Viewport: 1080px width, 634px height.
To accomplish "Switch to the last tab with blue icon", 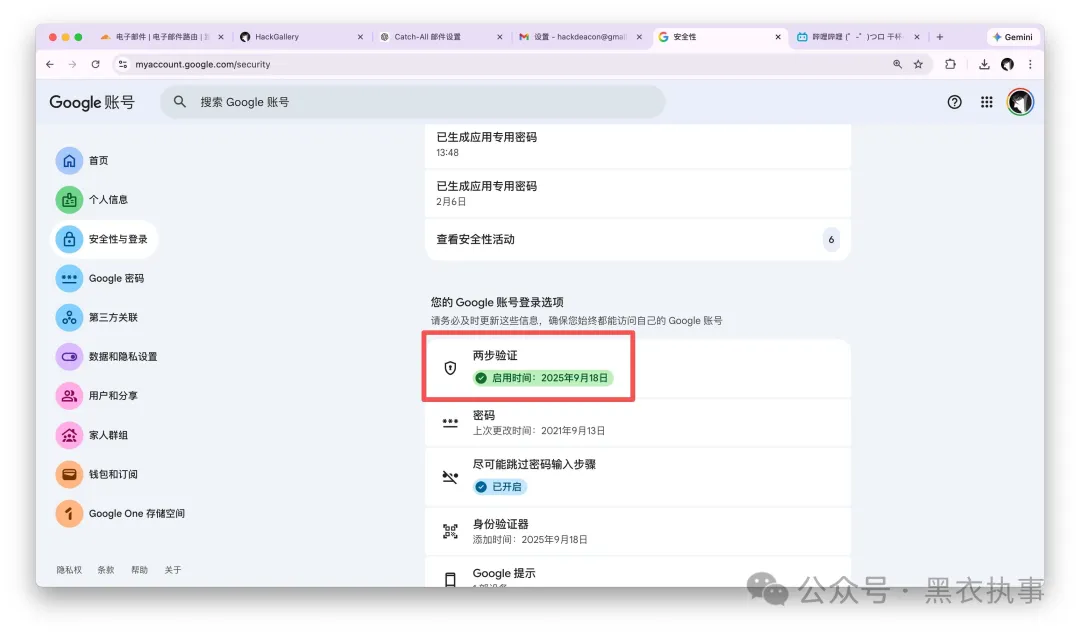I will pyautogui.click(x=858, y=37).
